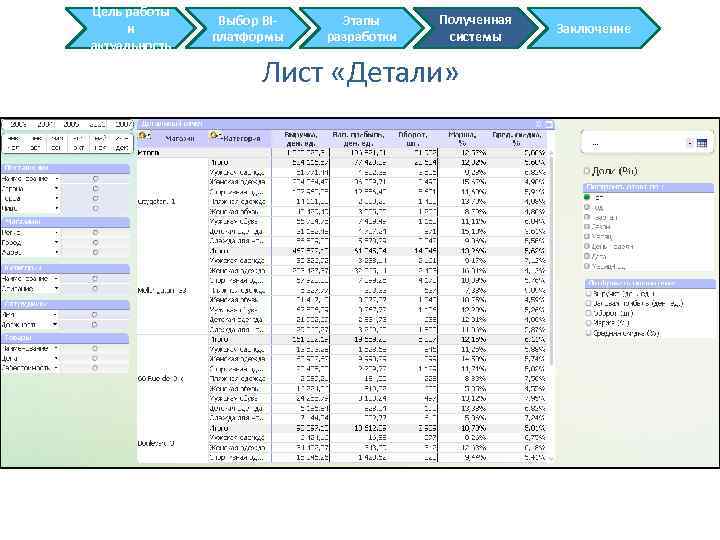
Task: Select the День недели radio option
Action: point(587,247)
